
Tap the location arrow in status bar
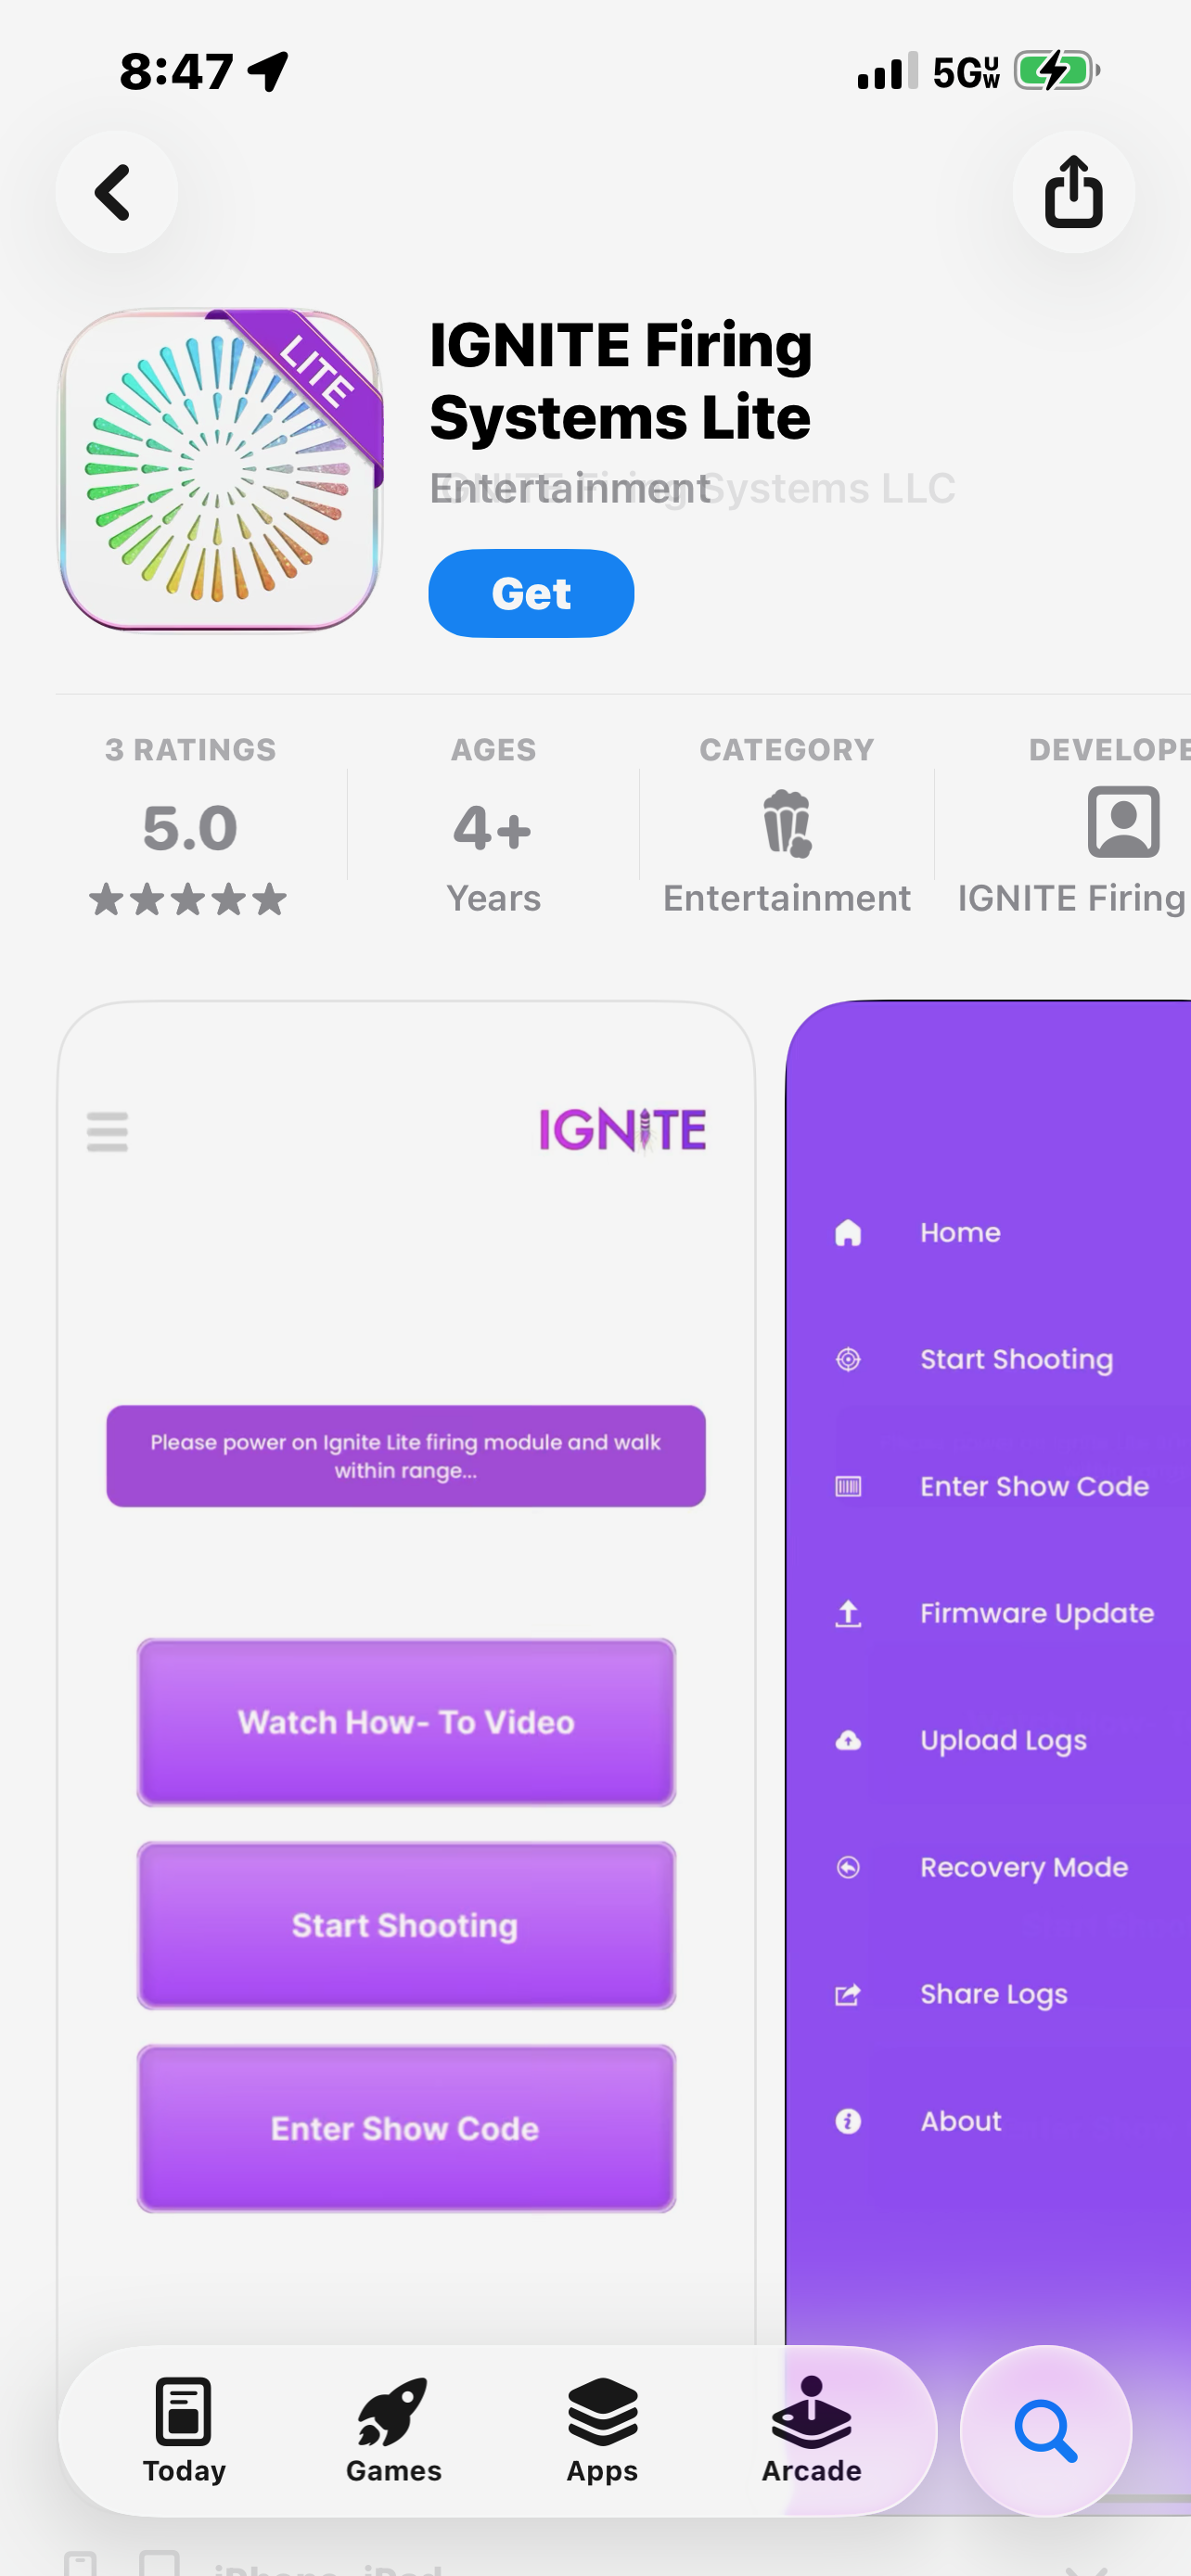[x=268, y=71]
